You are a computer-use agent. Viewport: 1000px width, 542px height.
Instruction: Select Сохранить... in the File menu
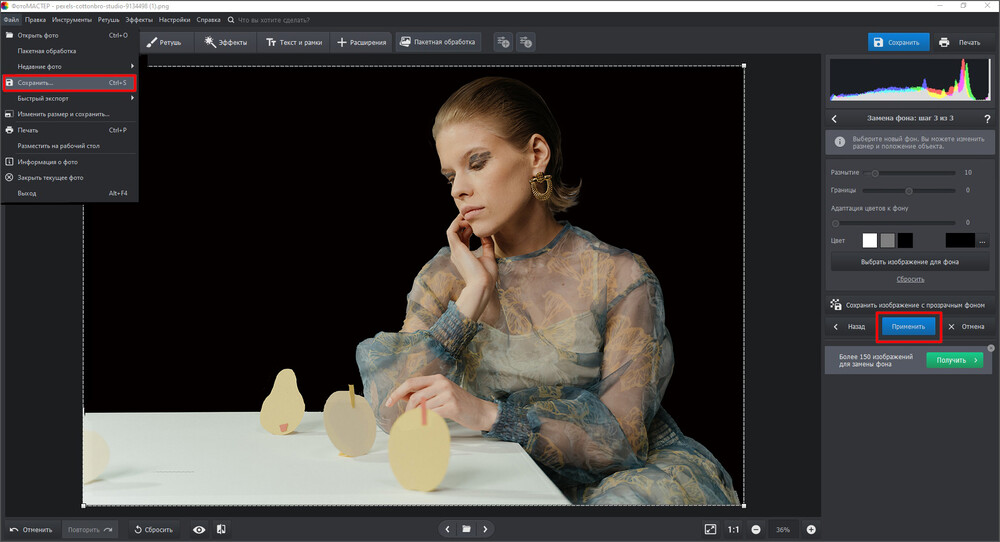[68, 82]
